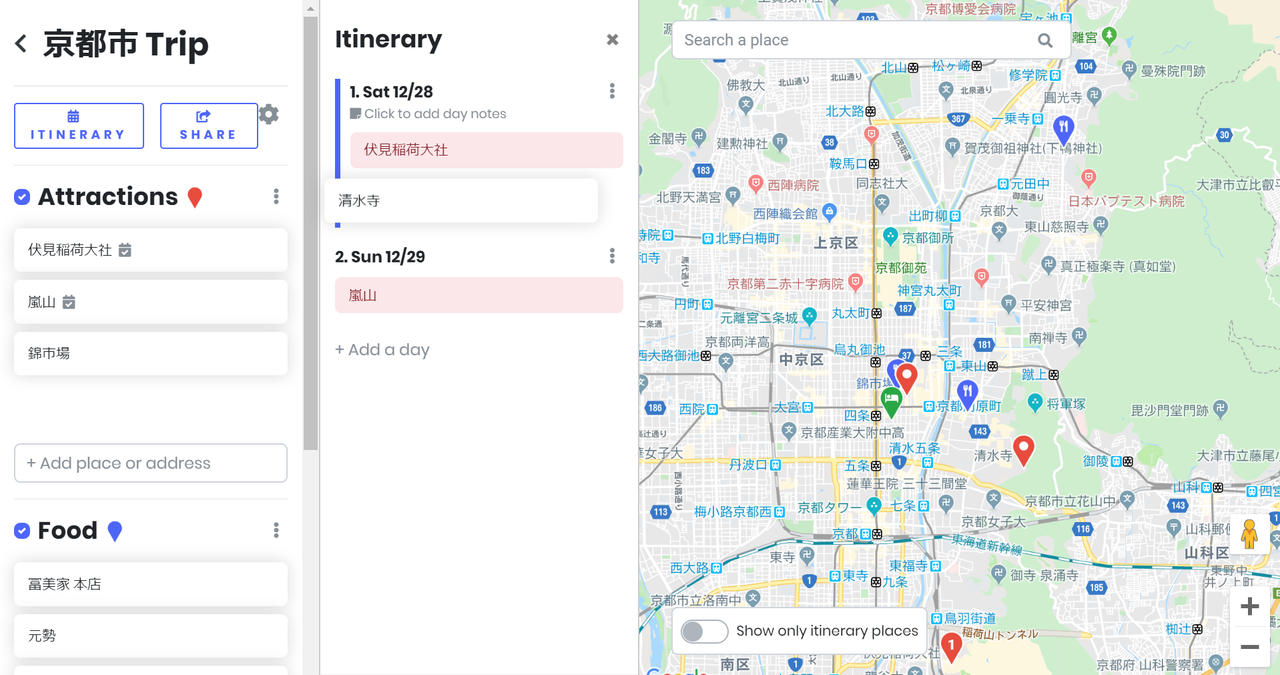
Task: Click the red pin near 錦市場 on map
Action: point(907,378)
